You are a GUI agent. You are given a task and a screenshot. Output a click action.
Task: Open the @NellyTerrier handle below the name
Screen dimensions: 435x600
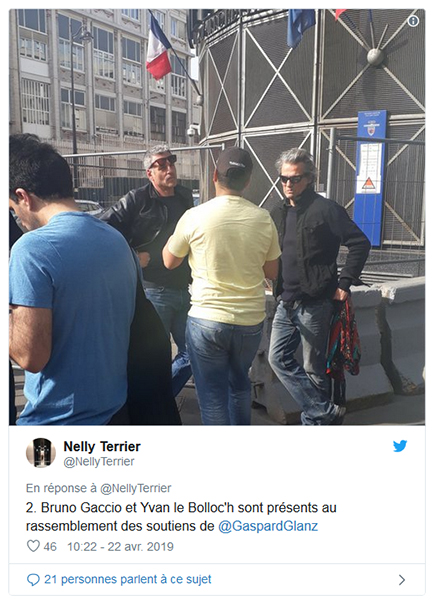pos(99,461)
